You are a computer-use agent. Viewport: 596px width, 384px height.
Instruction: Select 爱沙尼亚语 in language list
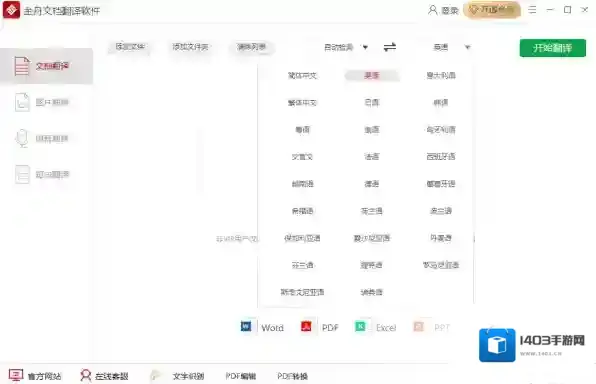372,238
